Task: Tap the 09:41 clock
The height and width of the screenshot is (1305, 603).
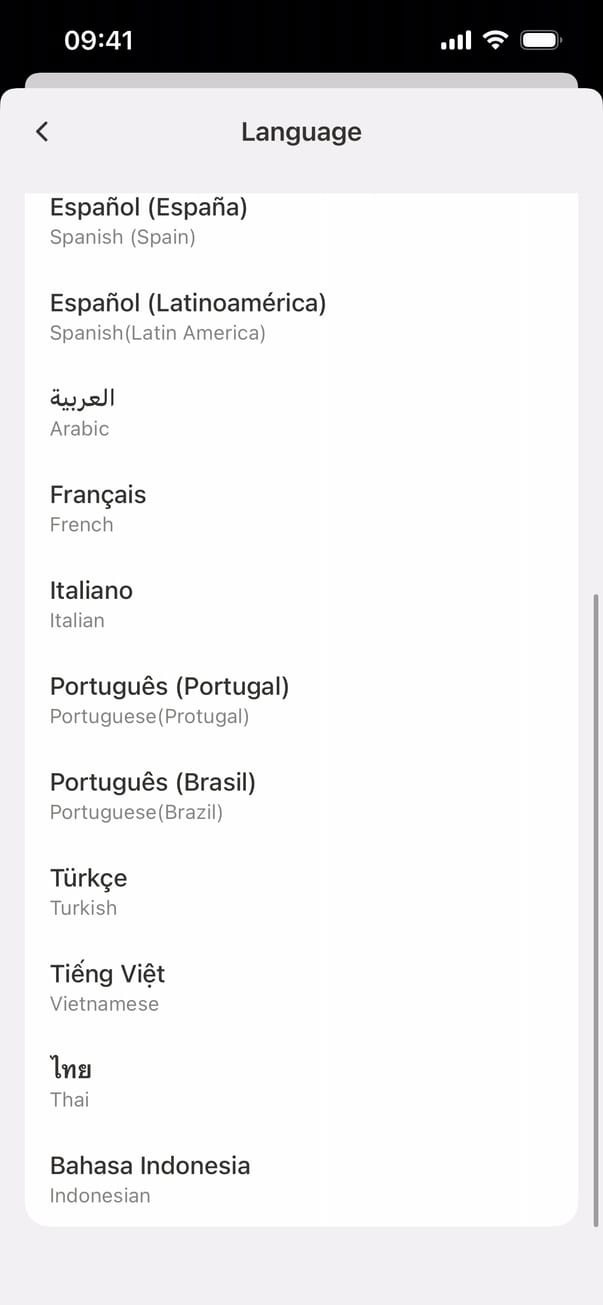Action: pyautogui.click(x=98, y=40)
